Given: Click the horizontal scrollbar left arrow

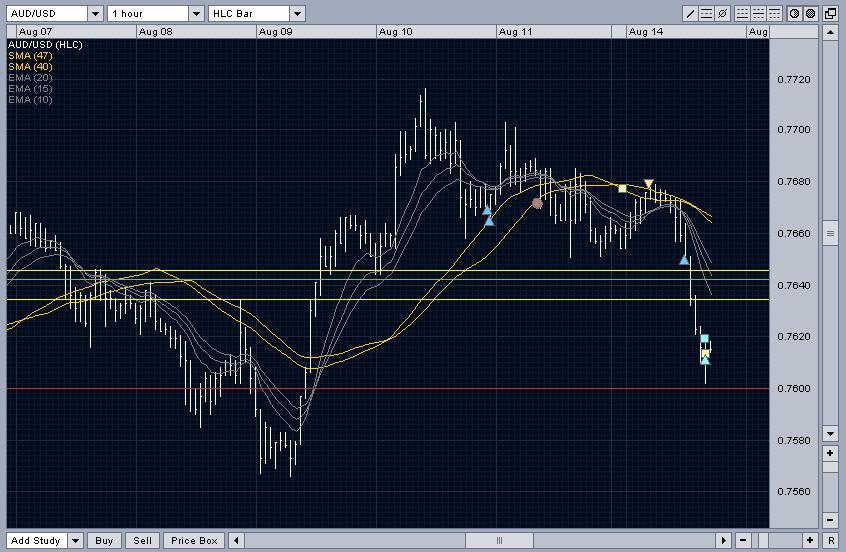Looking at the screenshot, I should (x=236, y=540).
